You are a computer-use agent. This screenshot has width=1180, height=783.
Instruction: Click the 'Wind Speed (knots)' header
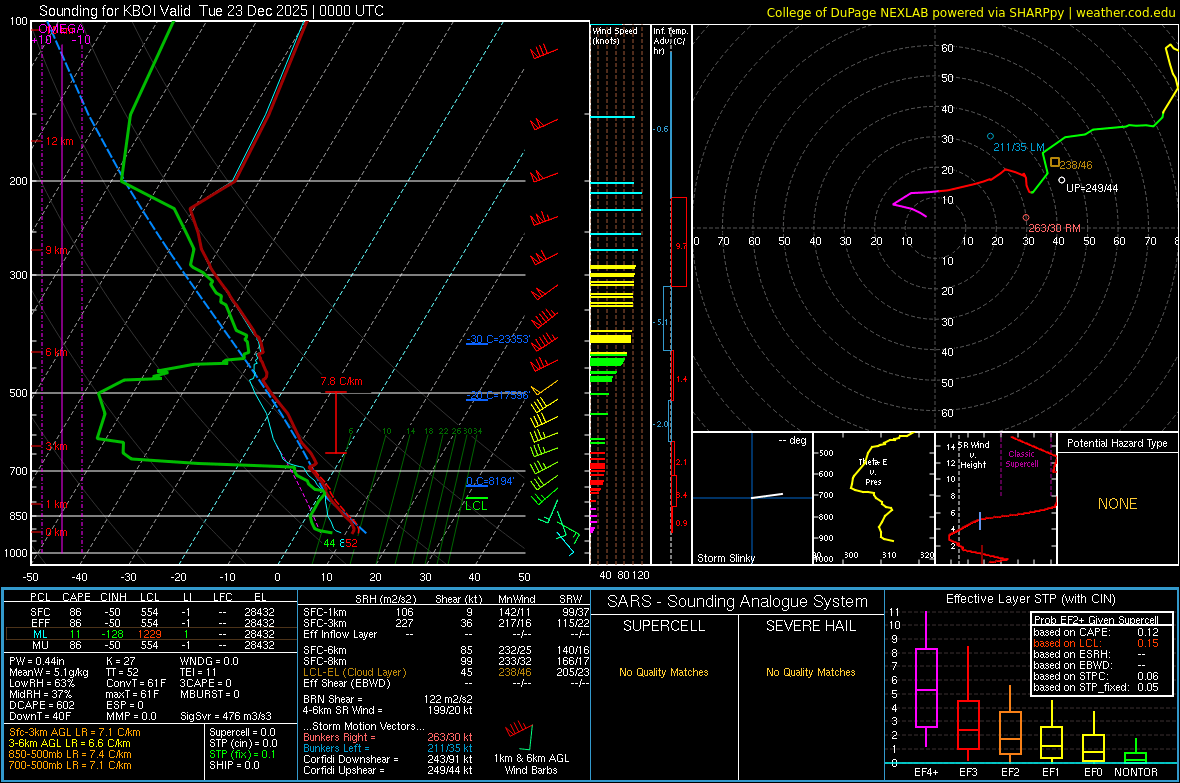[614, 35]
